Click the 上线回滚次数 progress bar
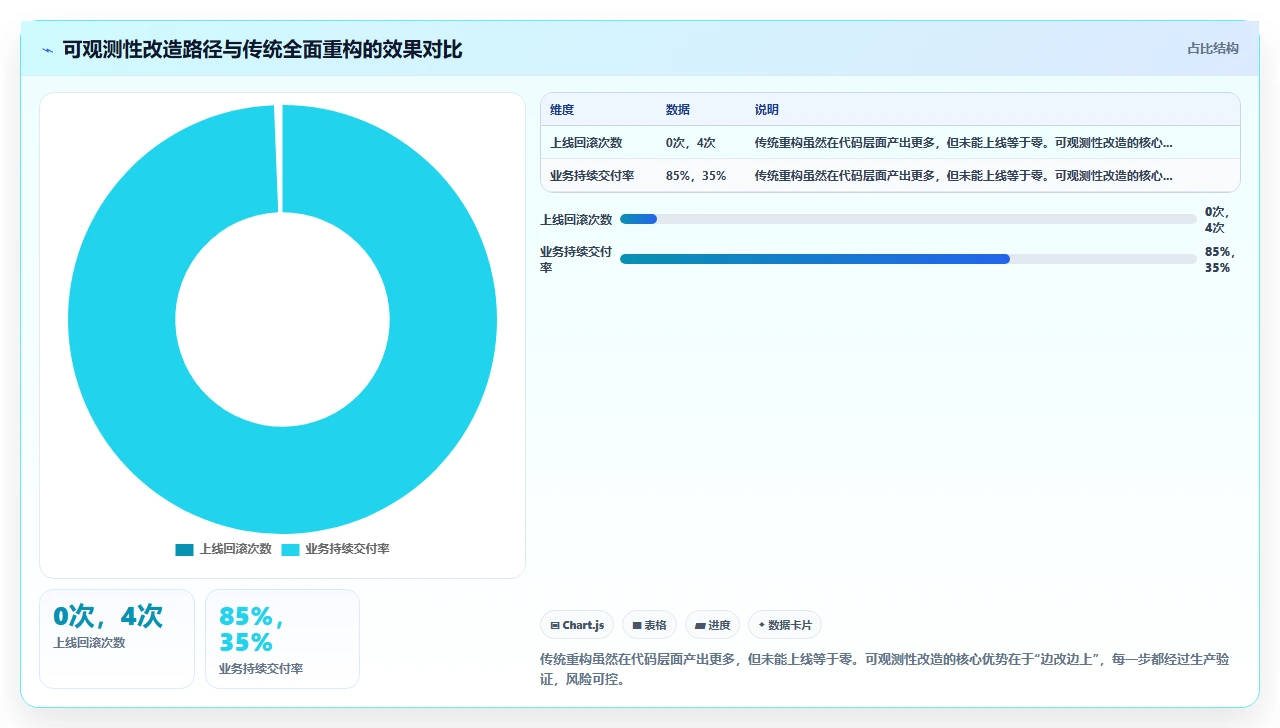1280x728 pixels. tap(908, 219)
